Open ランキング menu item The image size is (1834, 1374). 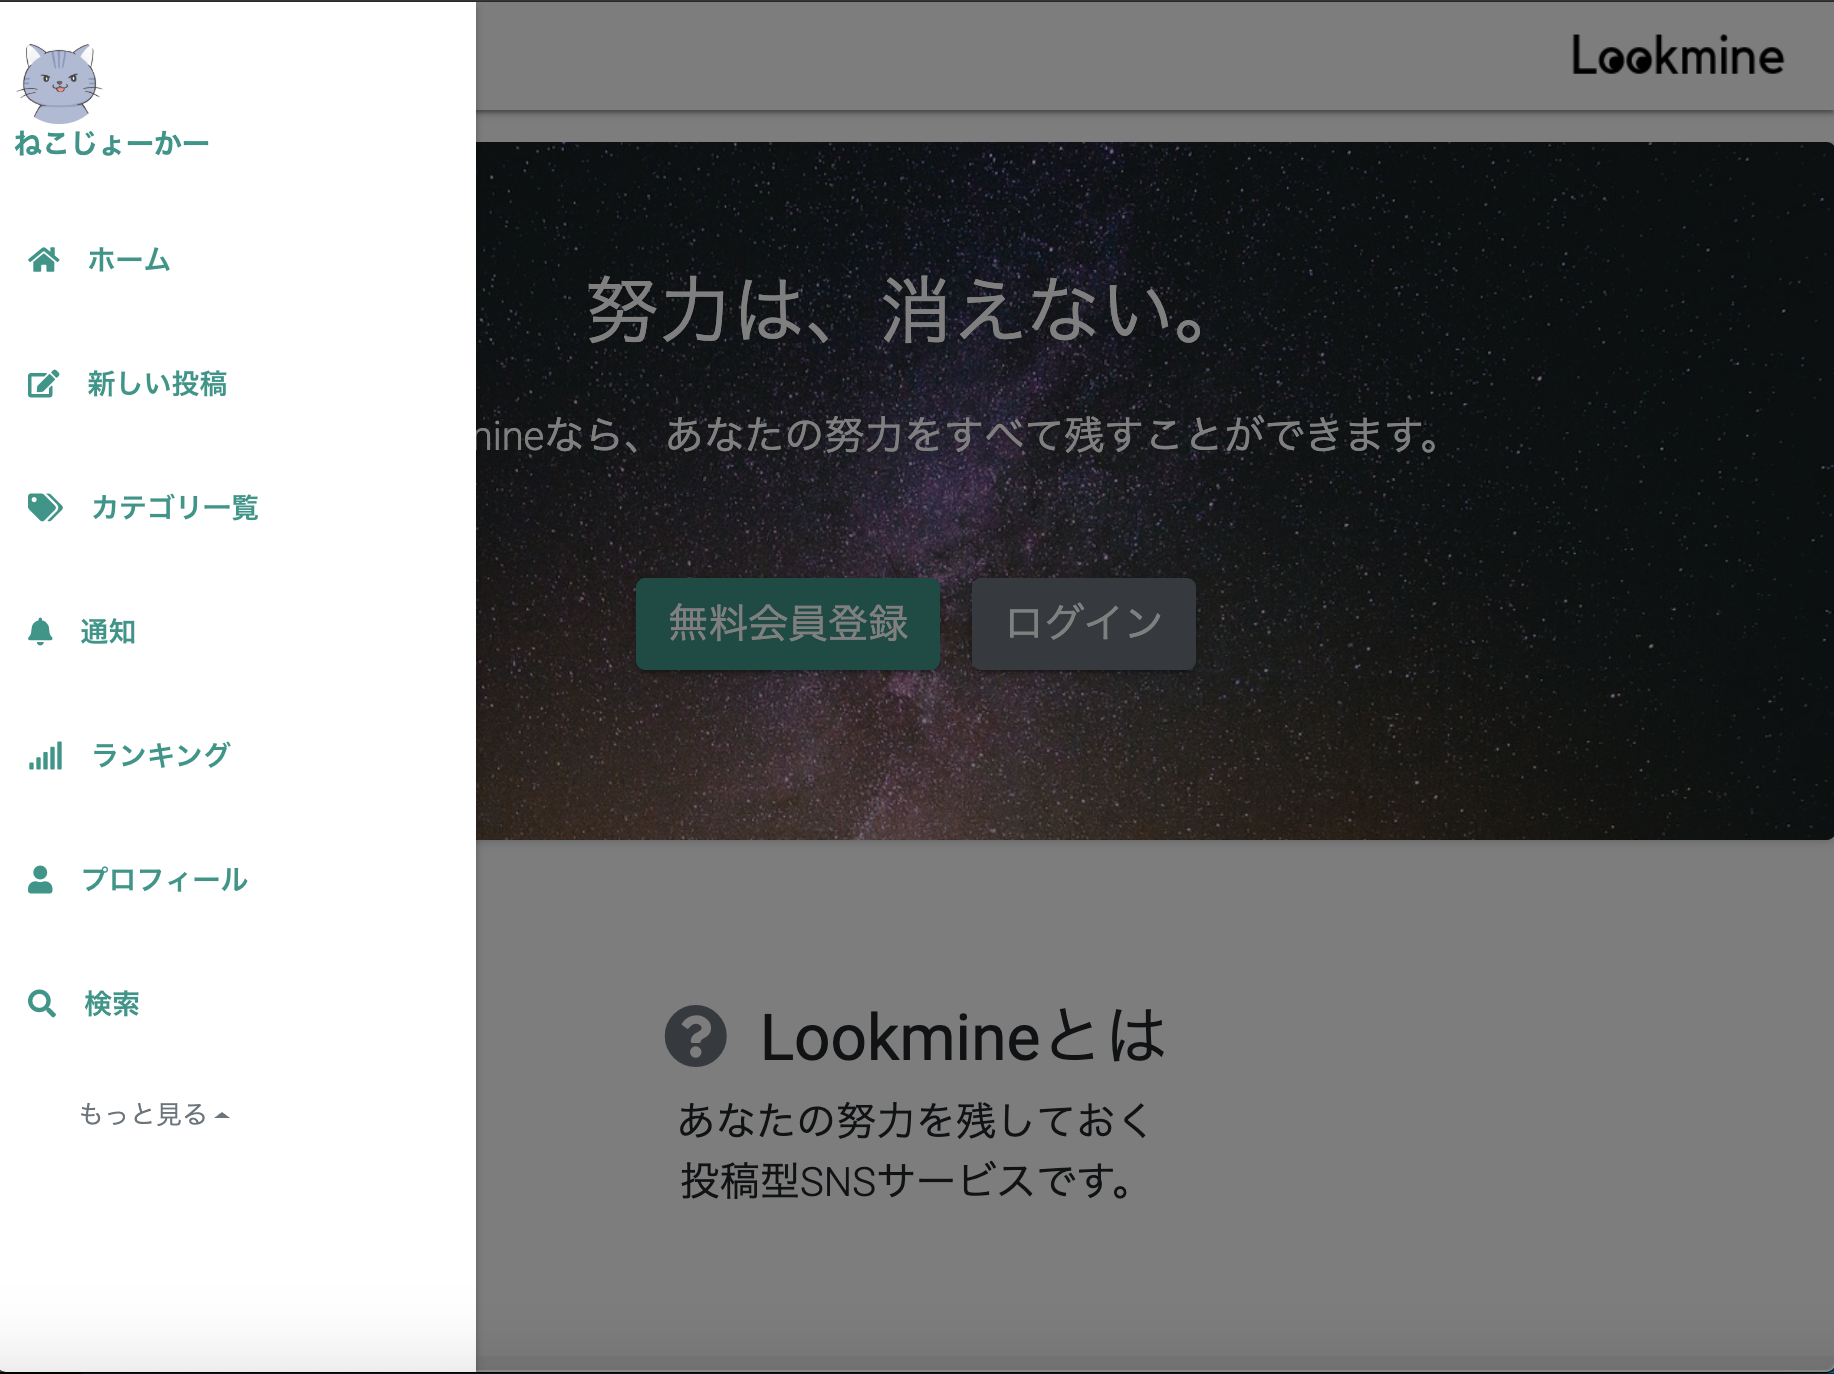click(161, 756)
